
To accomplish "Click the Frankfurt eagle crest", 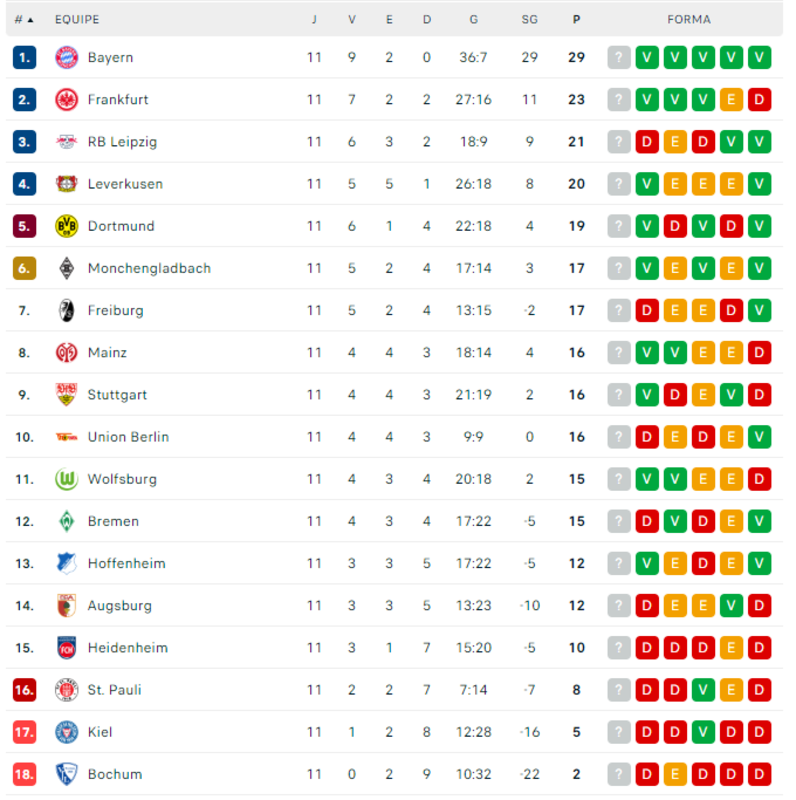I will (x=66, y=99).
